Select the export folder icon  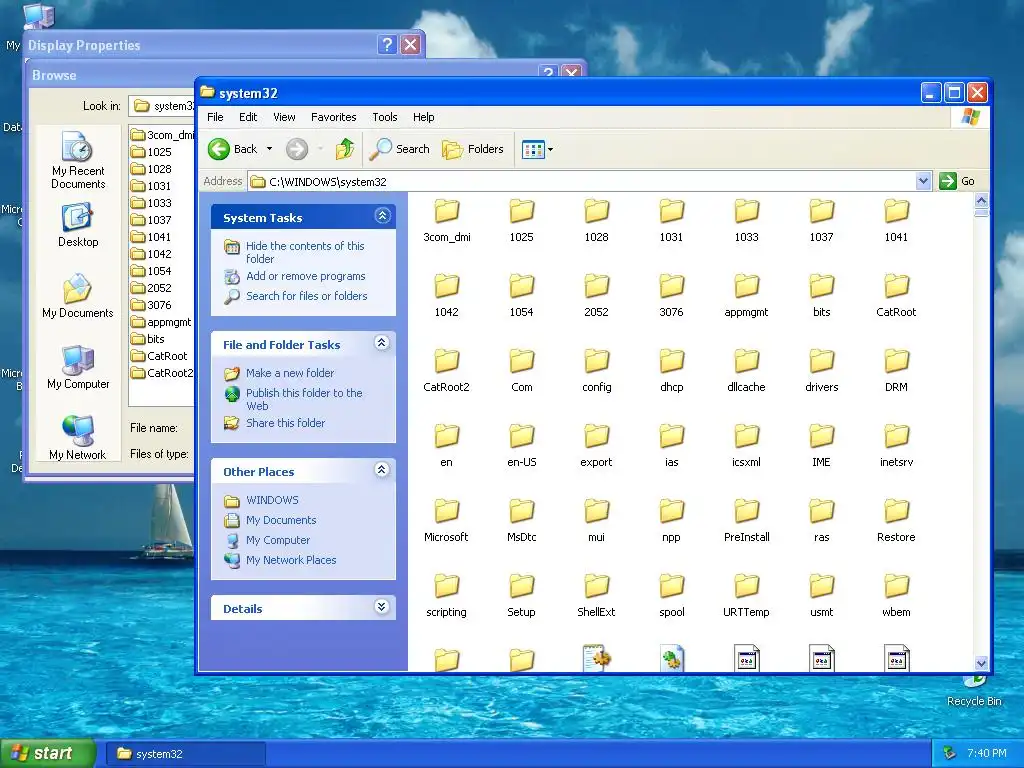[597, 436]
